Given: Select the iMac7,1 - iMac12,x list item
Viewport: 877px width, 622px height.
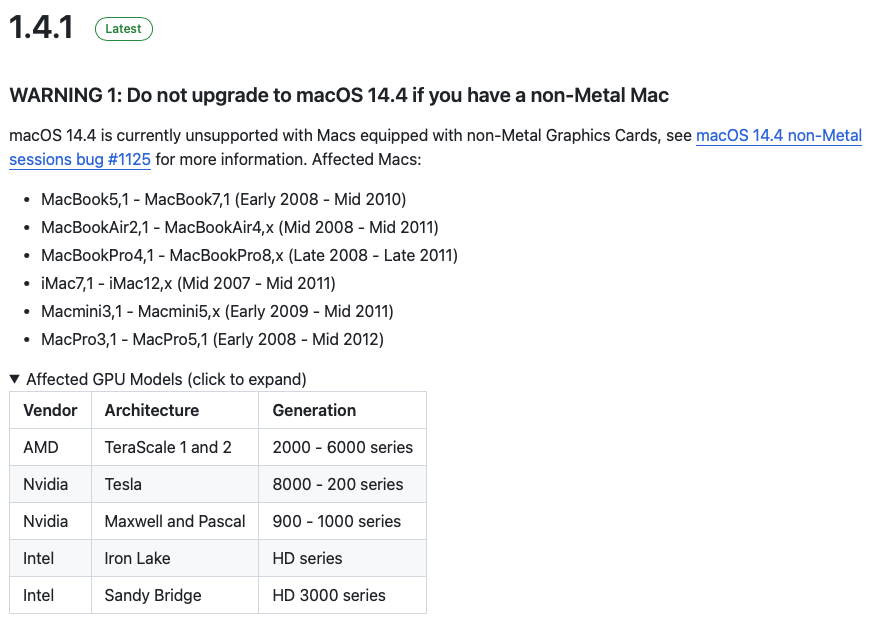Looking at the screenshot, I should pyautogui.click(x=188, y=283).
